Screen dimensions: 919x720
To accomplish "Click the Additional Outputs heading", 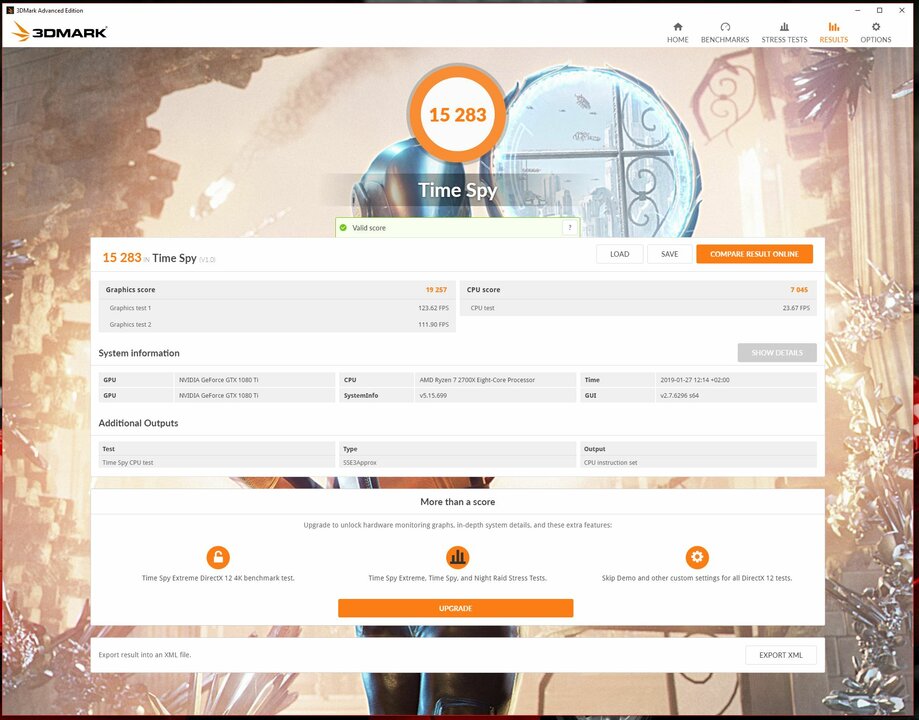I will (x=138, y=423).
